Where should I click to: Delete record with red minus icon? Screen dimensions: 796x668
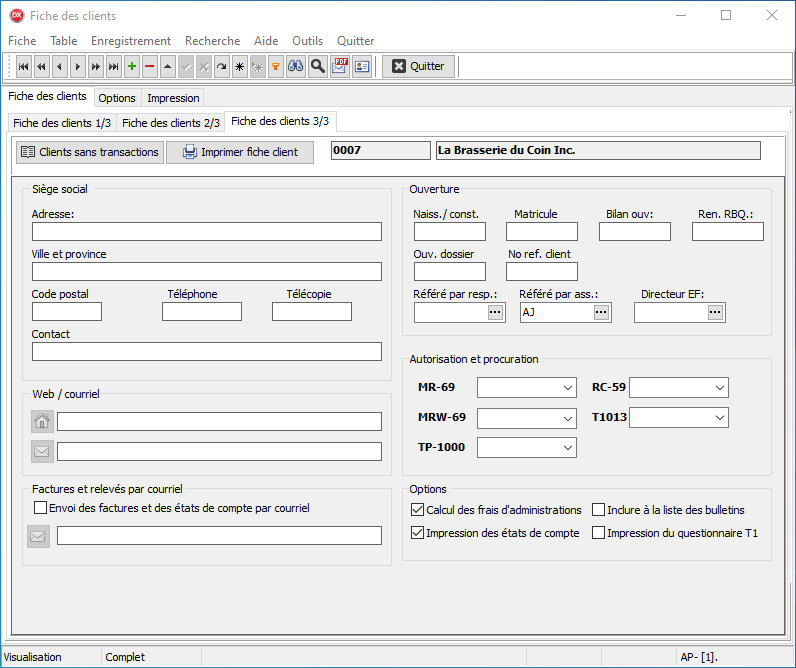150,66
